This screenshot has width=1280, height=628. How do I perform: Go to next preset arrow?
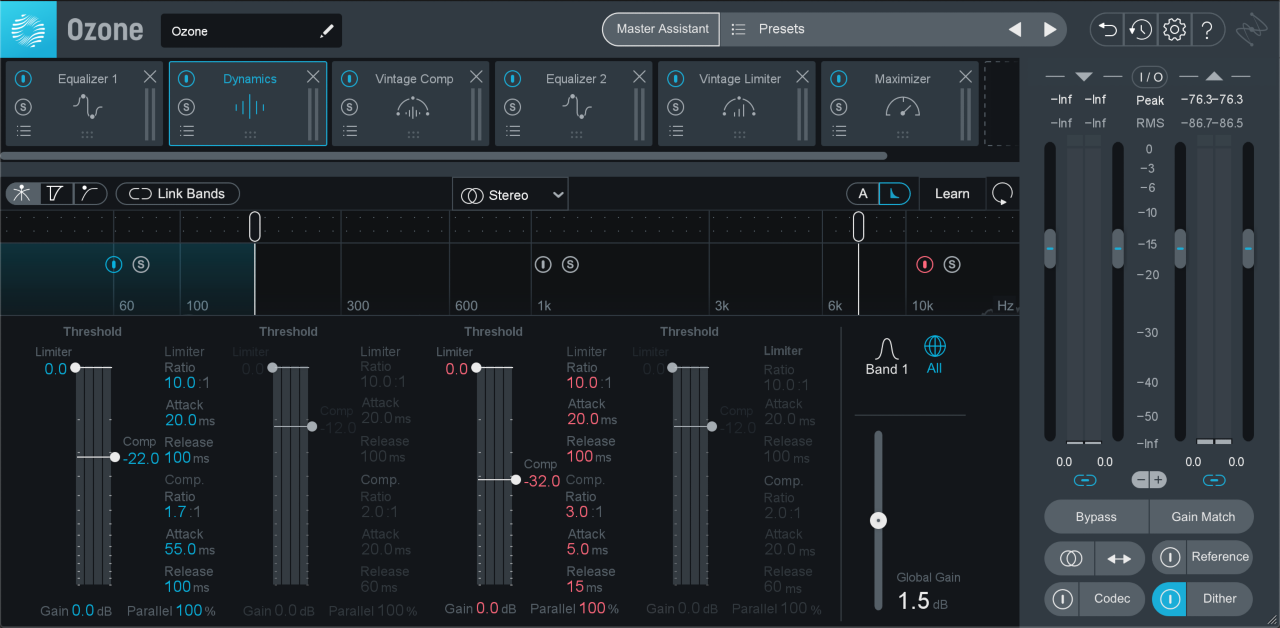pos(1050,29)
